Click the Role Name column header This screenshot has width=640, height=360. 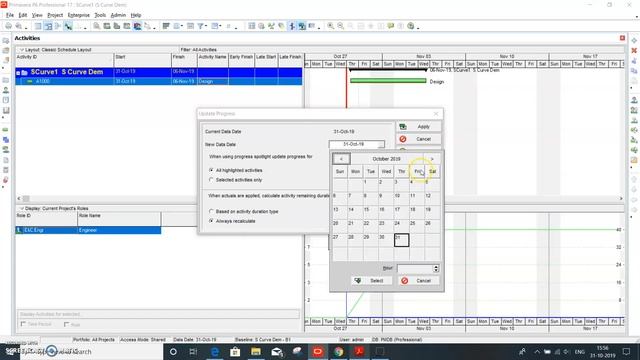click(119, 219)
